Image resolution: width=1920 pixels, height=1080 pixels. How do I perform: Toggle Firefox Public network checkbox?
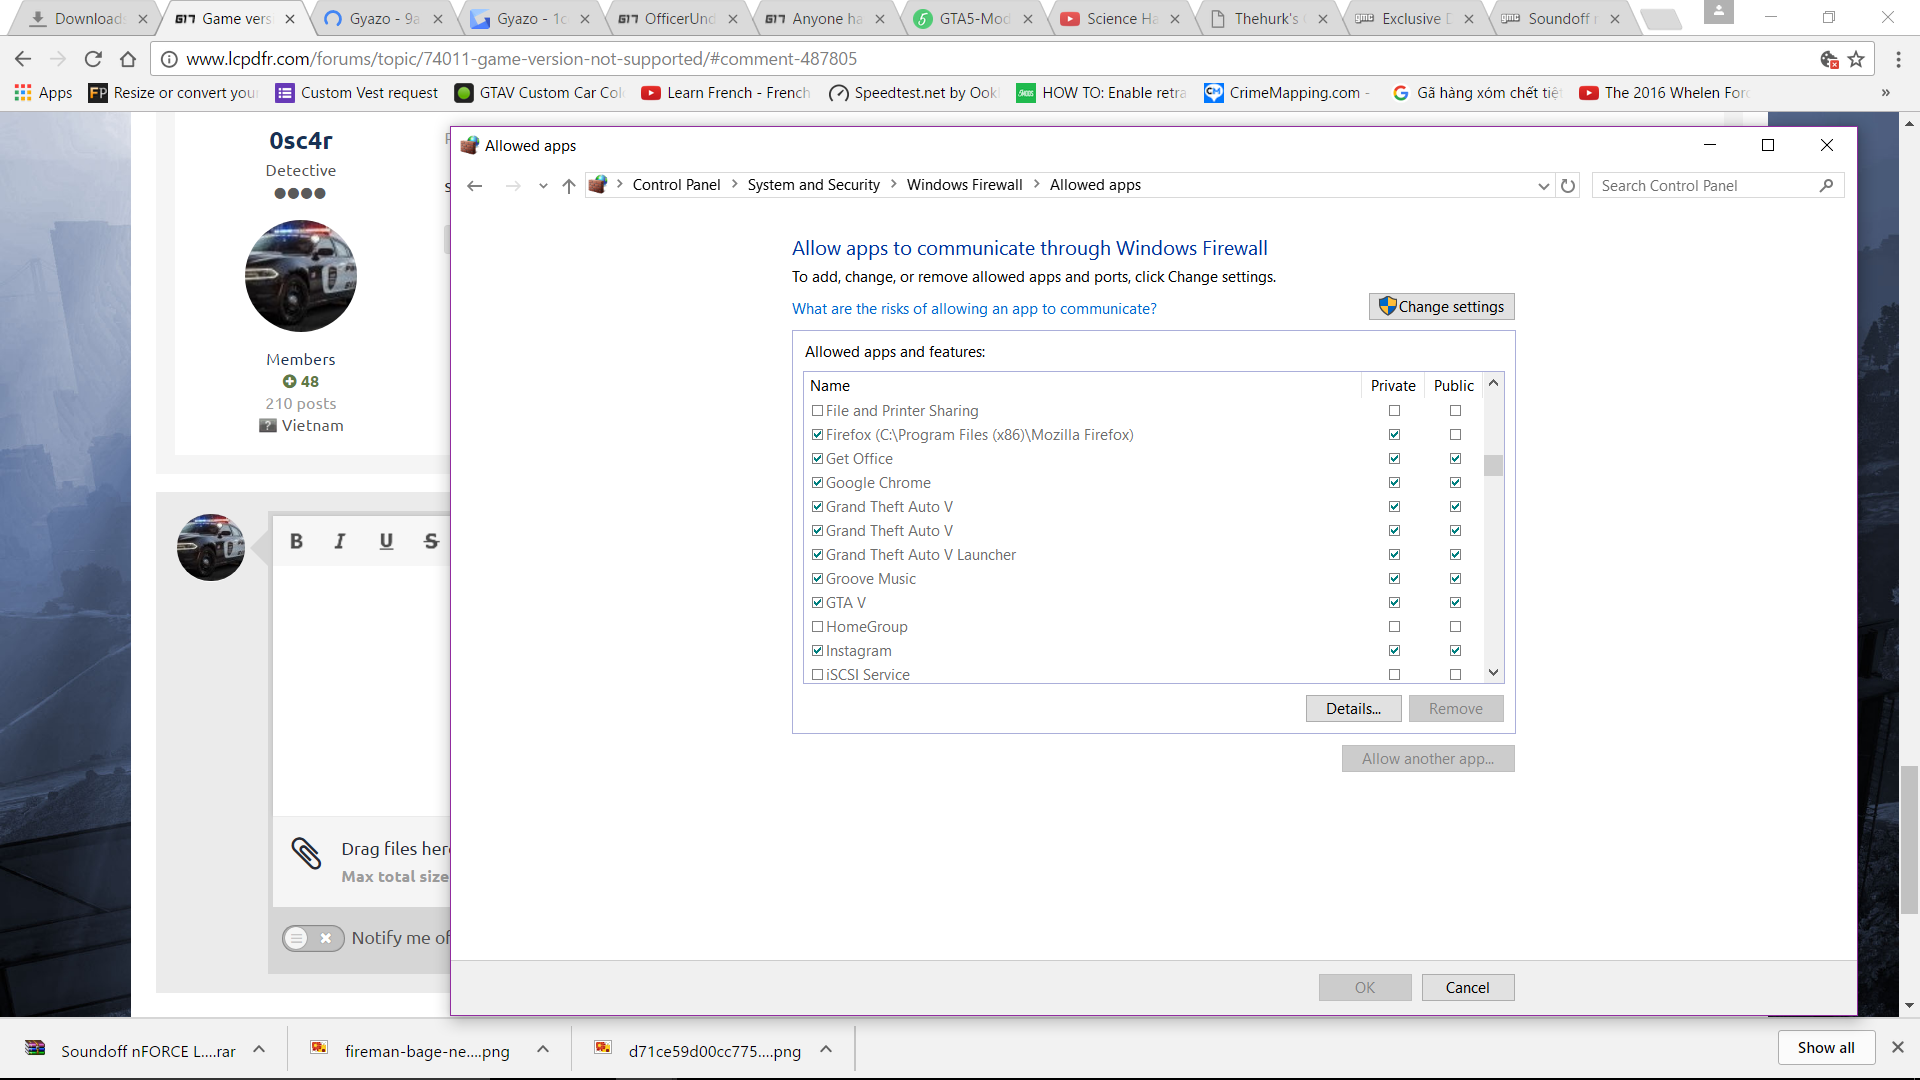[x=1455, y=435]
